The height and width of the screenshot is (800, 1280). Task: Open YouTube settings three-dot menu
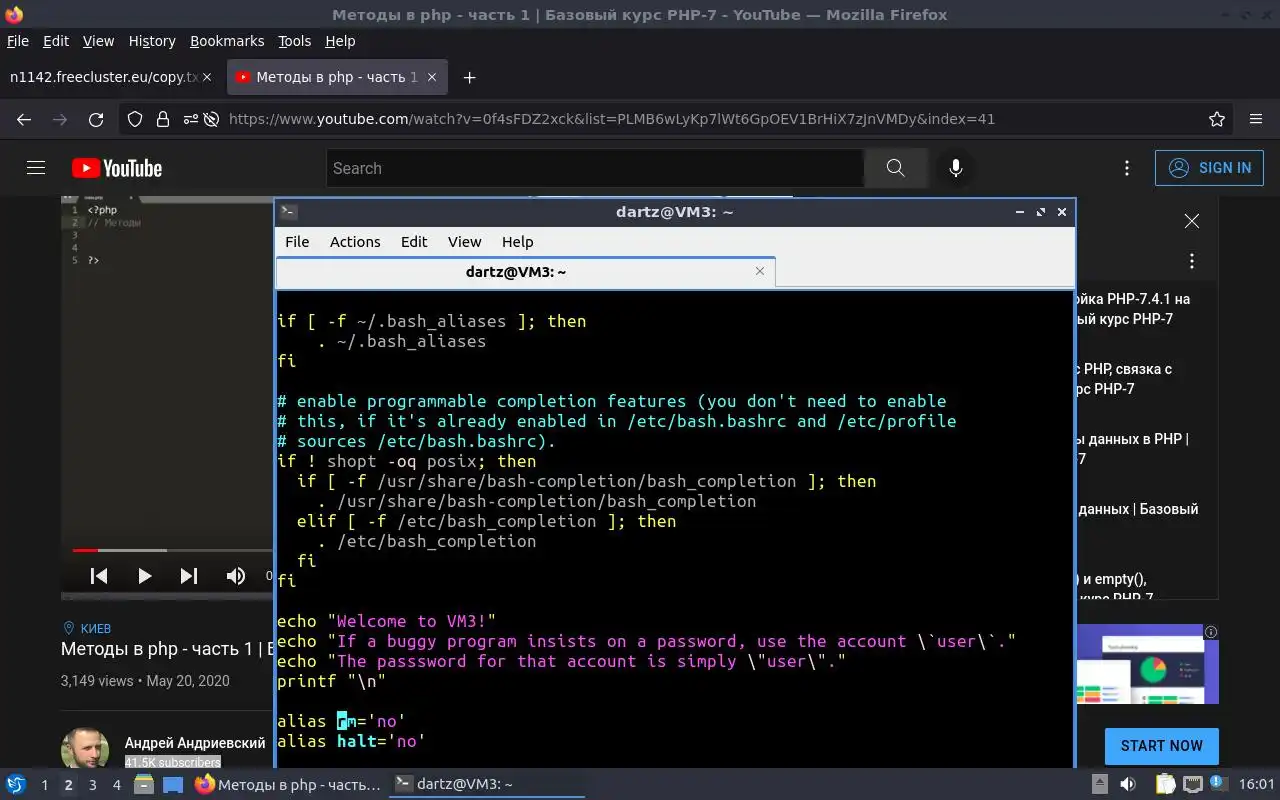(1127, 168)
